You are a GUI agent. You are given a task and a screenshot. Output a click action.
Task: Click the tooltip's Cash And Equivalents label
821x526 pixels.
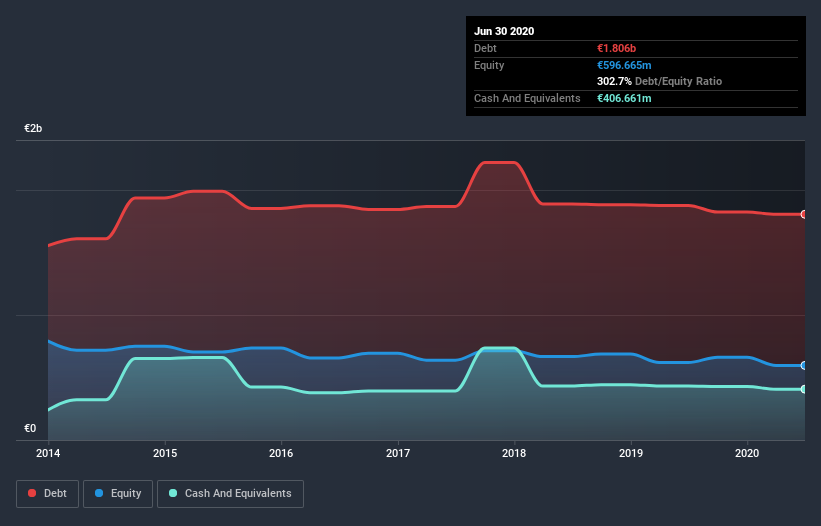(x=527, y=98)
